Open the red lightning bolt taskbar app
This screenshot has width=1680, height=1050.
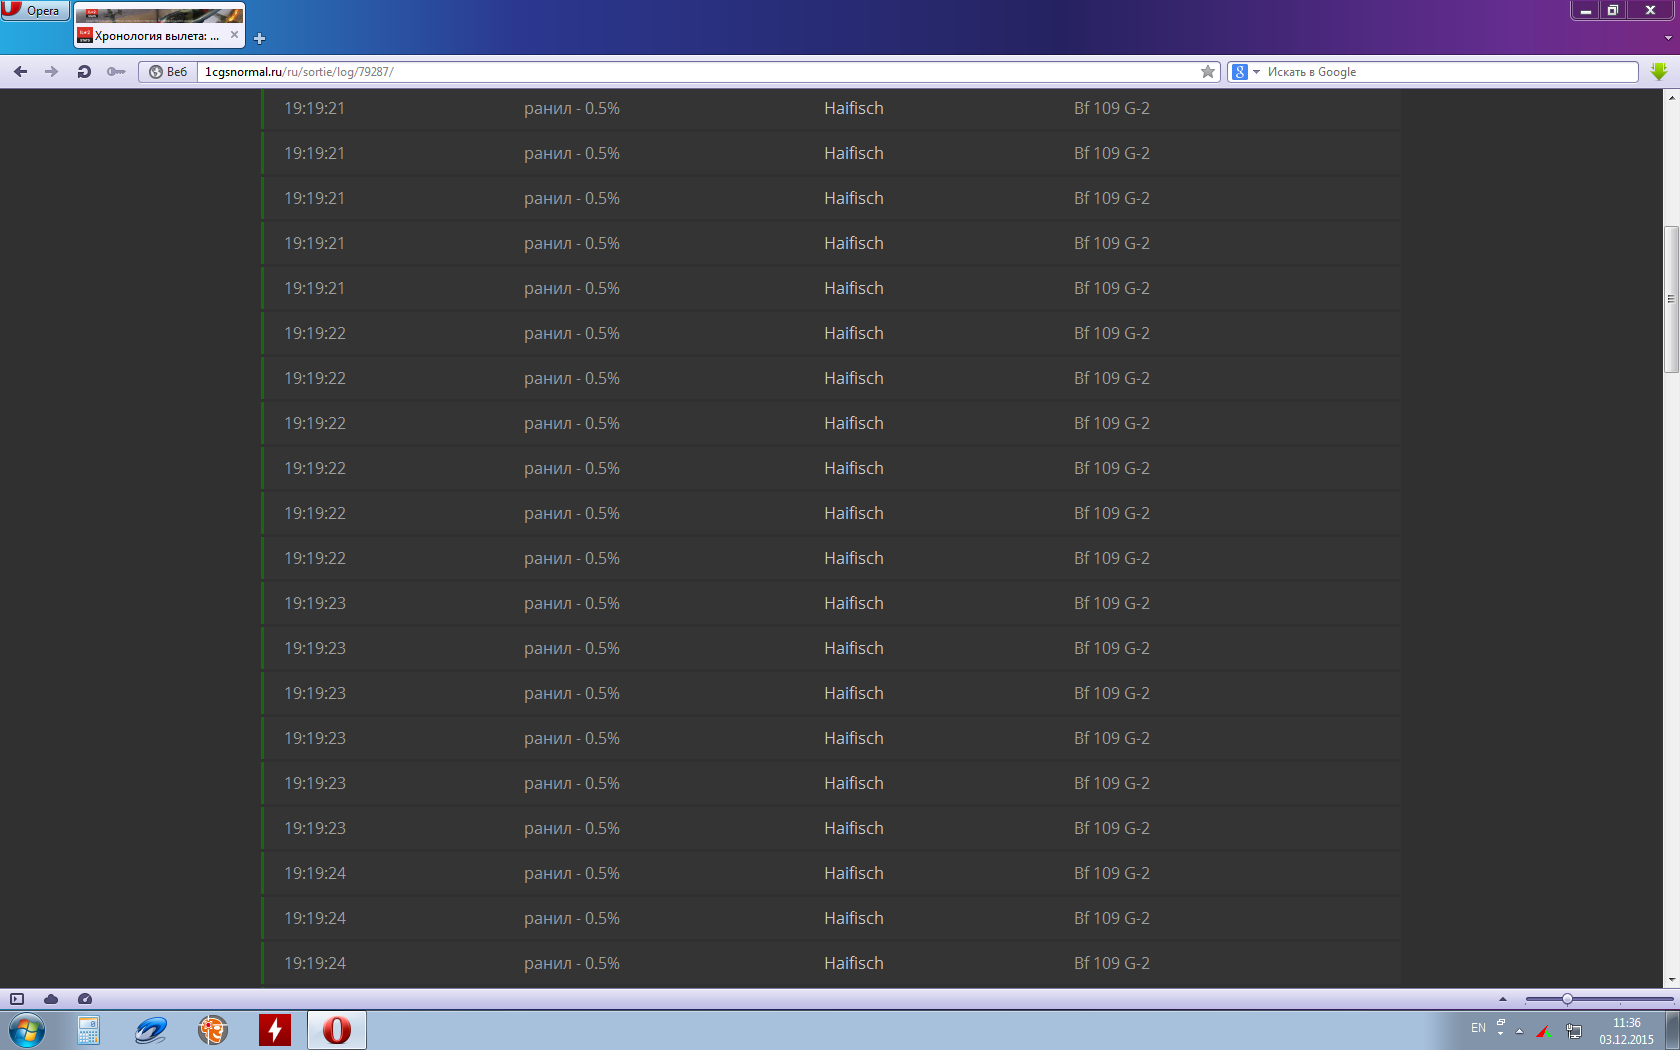click(275, 1030)
